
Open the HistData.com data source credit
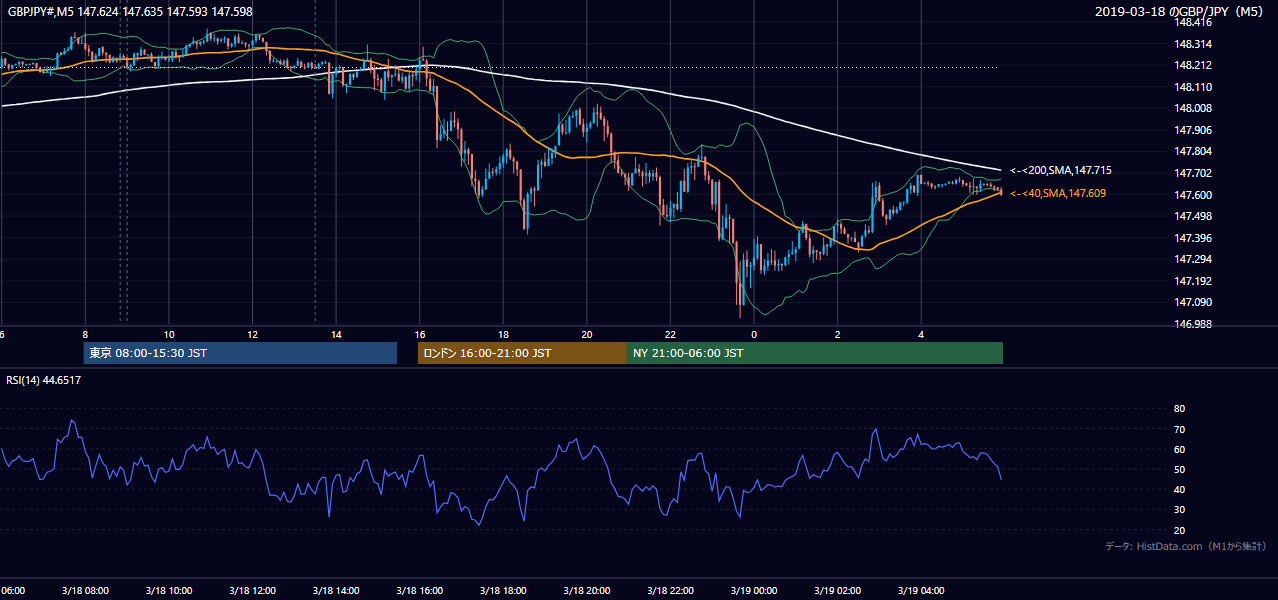point(1185,546)
